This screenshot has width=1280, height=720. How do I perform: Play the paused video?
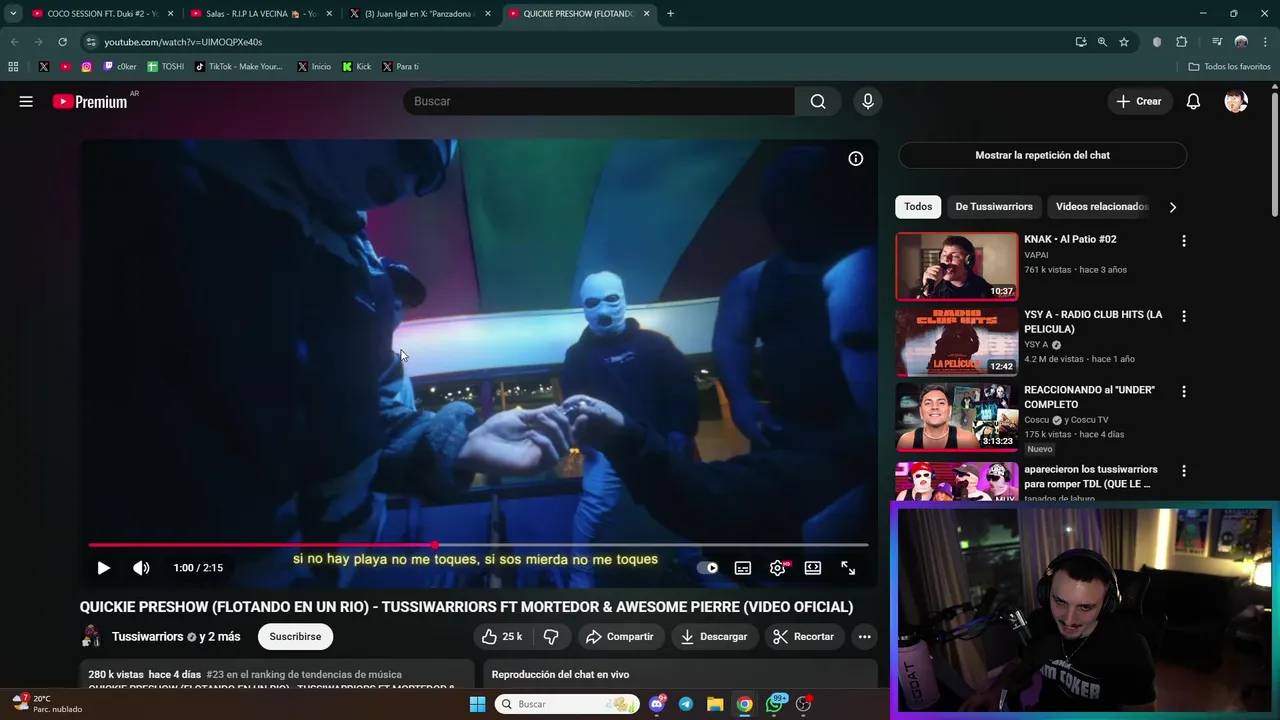click(x=103, y=568)
